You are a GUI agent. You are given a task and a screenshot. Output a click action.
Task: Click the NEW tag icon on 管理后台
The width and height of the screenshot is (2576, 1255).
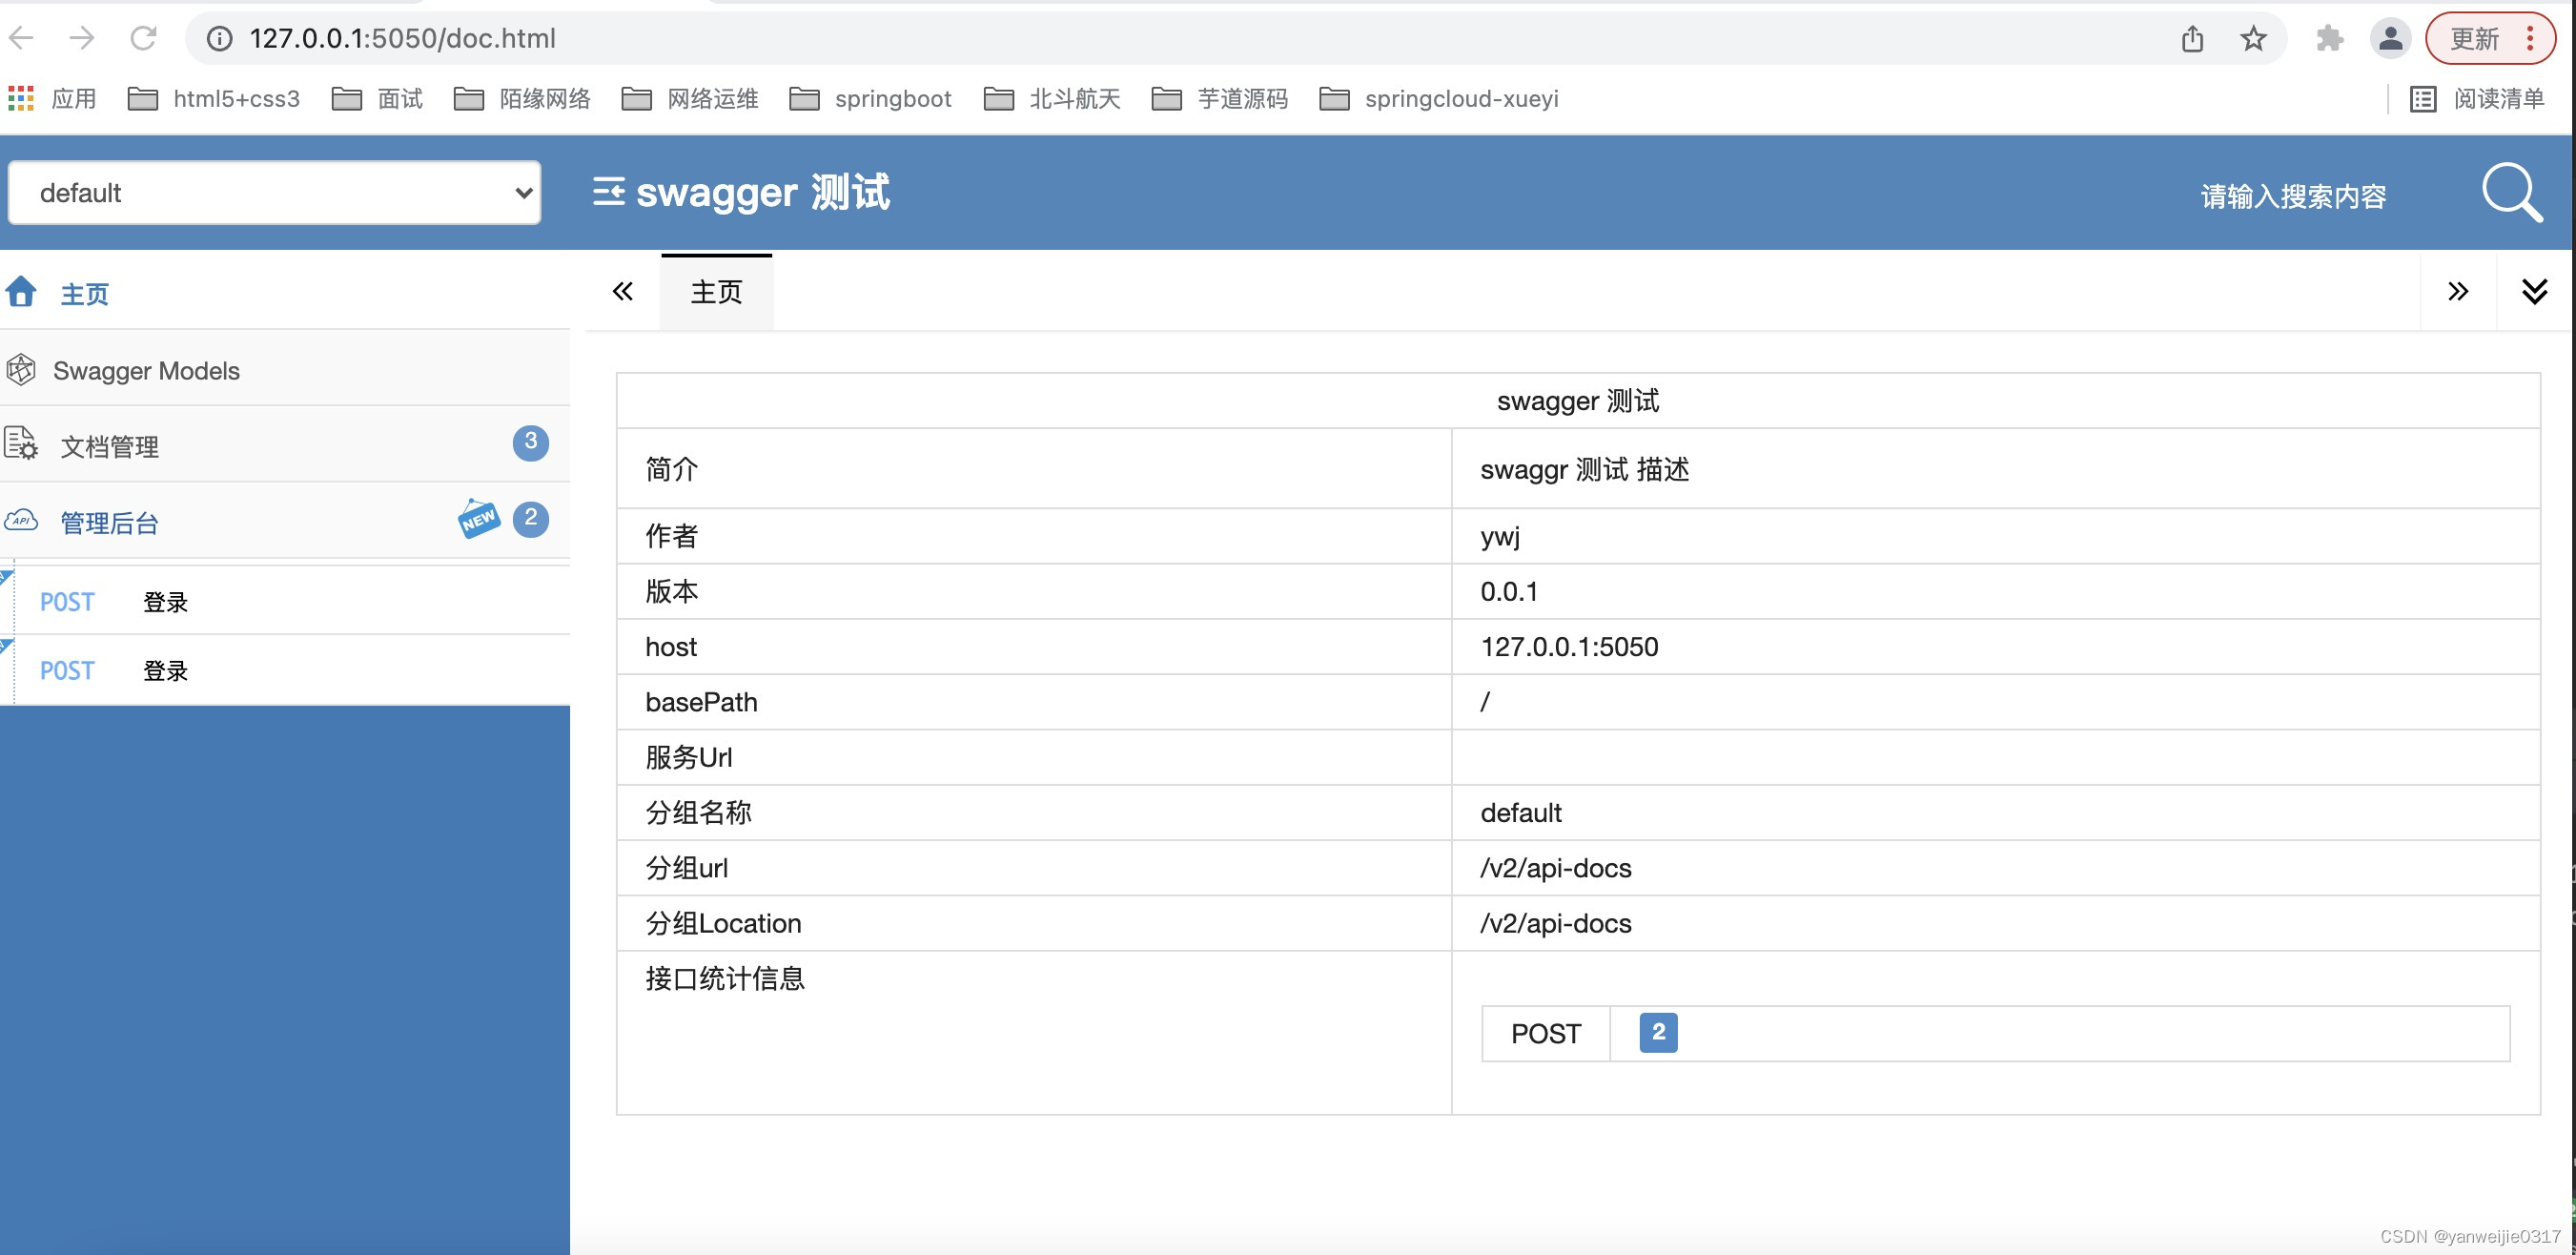(479, 518)
